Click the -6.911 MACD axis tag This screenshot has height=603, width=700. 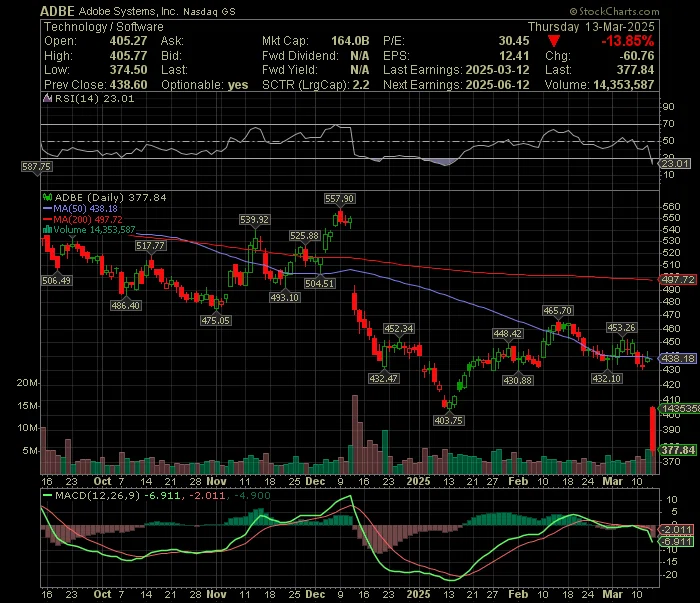point(676,541)
